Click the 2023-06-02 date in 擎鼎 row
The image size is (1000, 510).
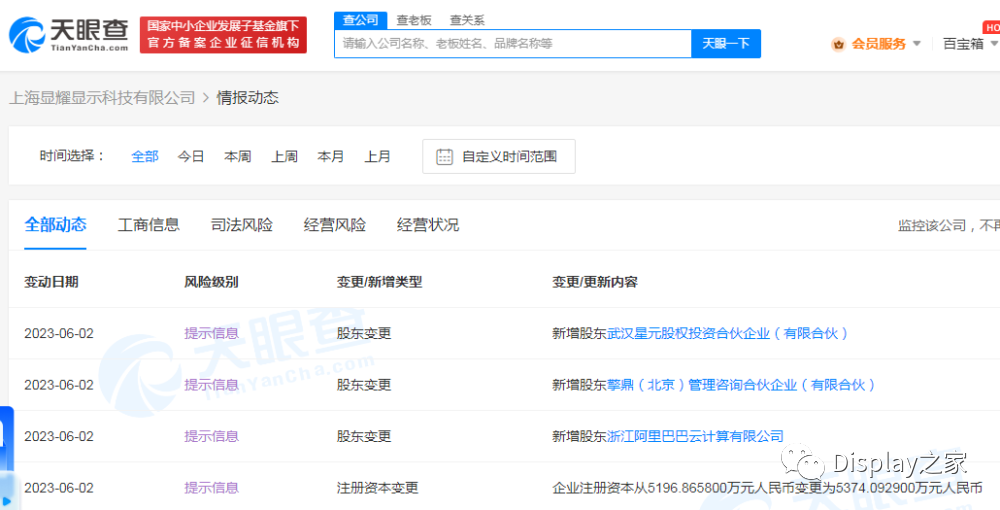[59, 385]
